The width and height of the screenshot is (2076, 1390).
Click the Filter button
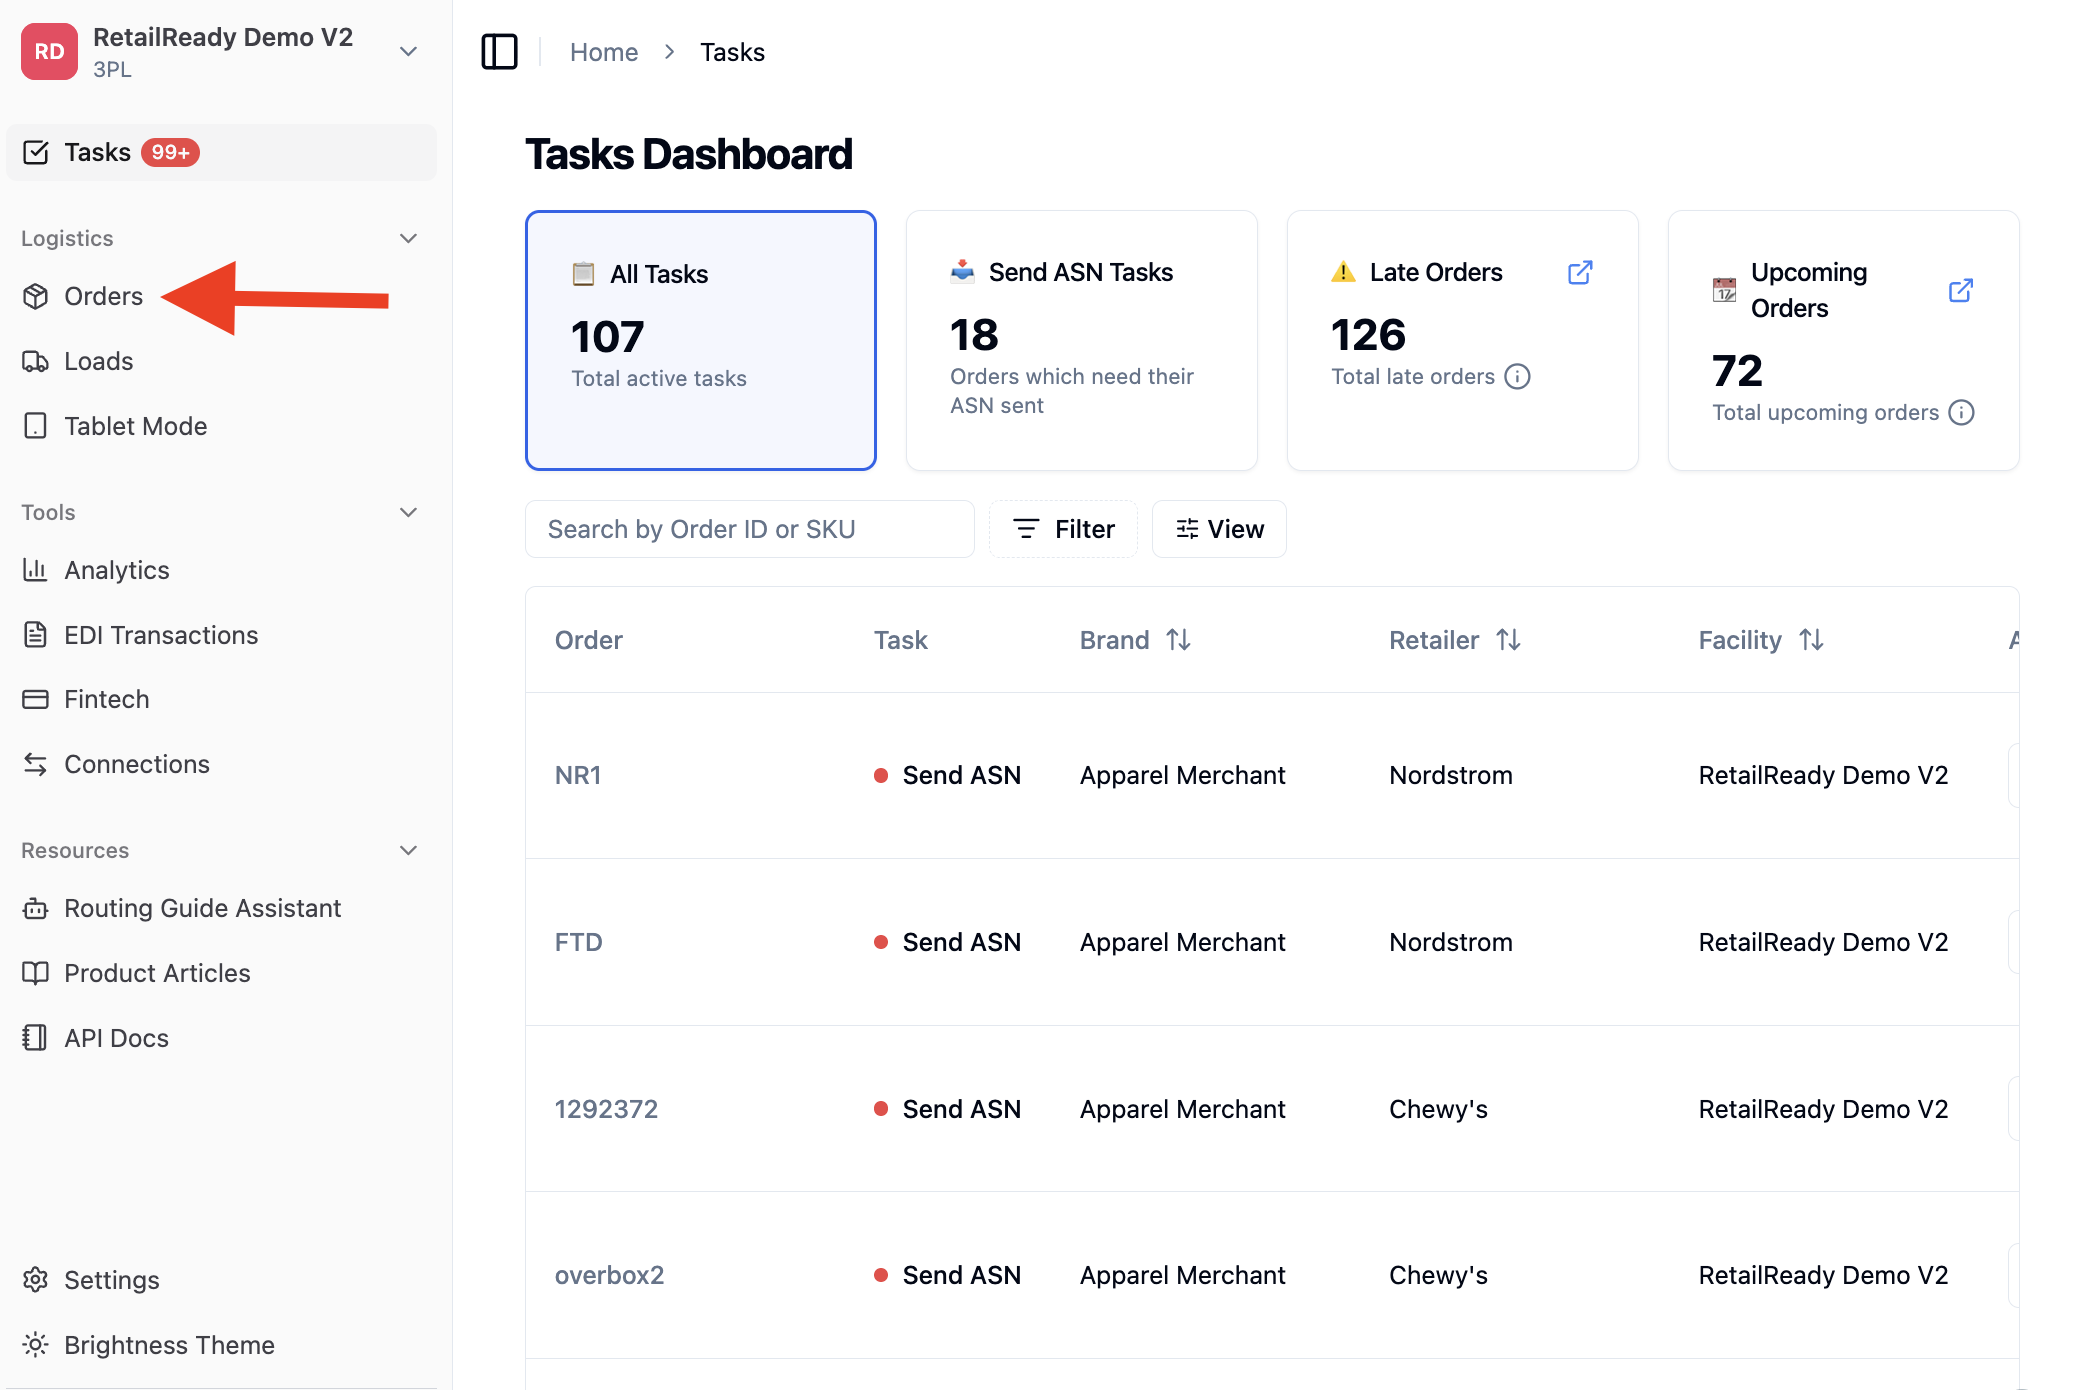(1063, 529)
